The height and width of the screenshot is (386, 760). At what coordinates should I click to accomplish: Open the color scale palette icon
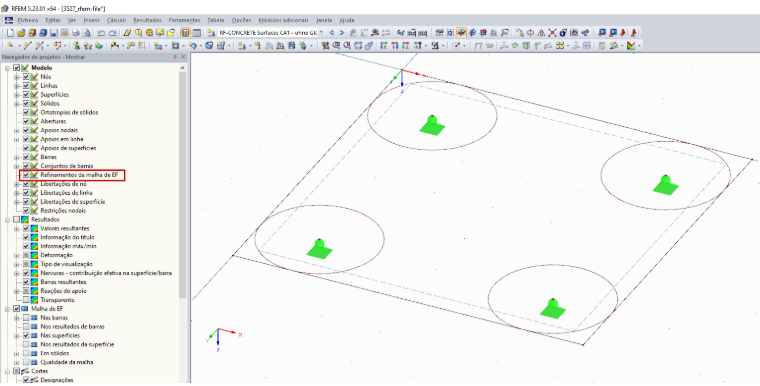[x=631, y=46]
